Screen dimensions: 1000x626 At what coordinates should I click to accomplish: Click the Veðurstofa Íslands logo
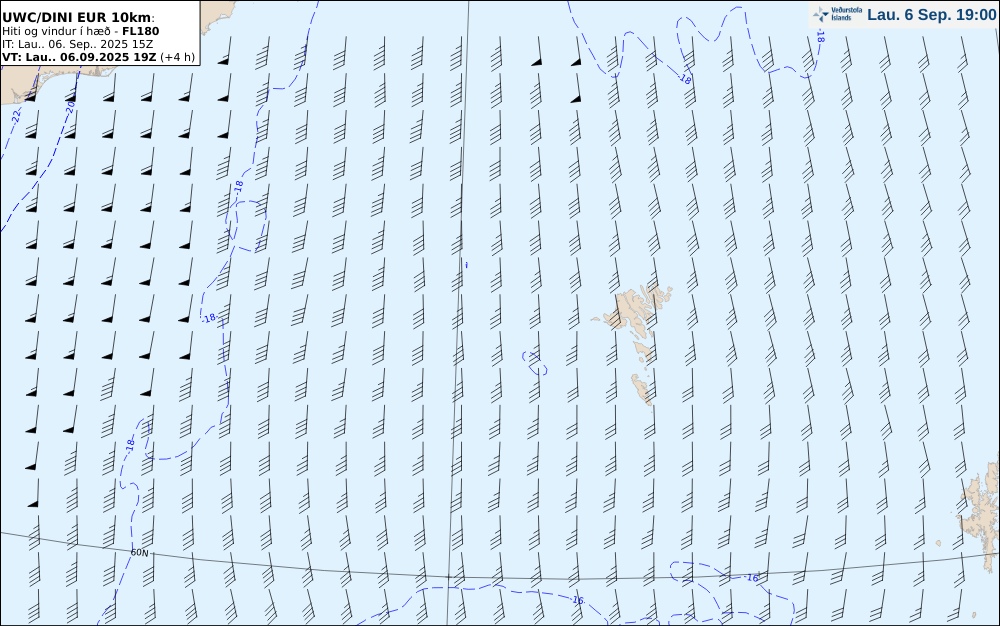coord(837,14)
